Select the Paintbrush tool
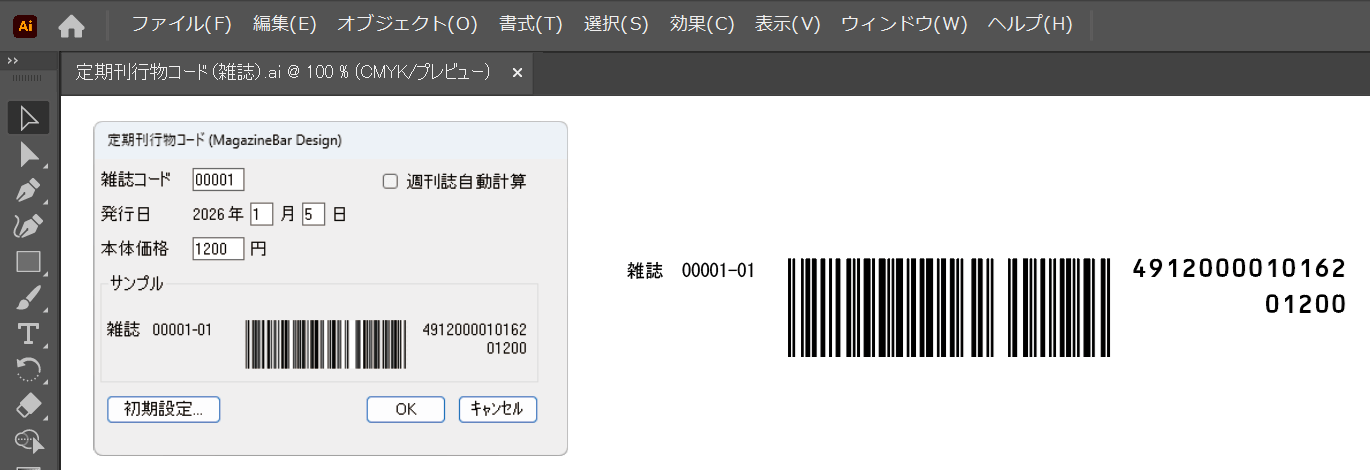 click(28, 298)
